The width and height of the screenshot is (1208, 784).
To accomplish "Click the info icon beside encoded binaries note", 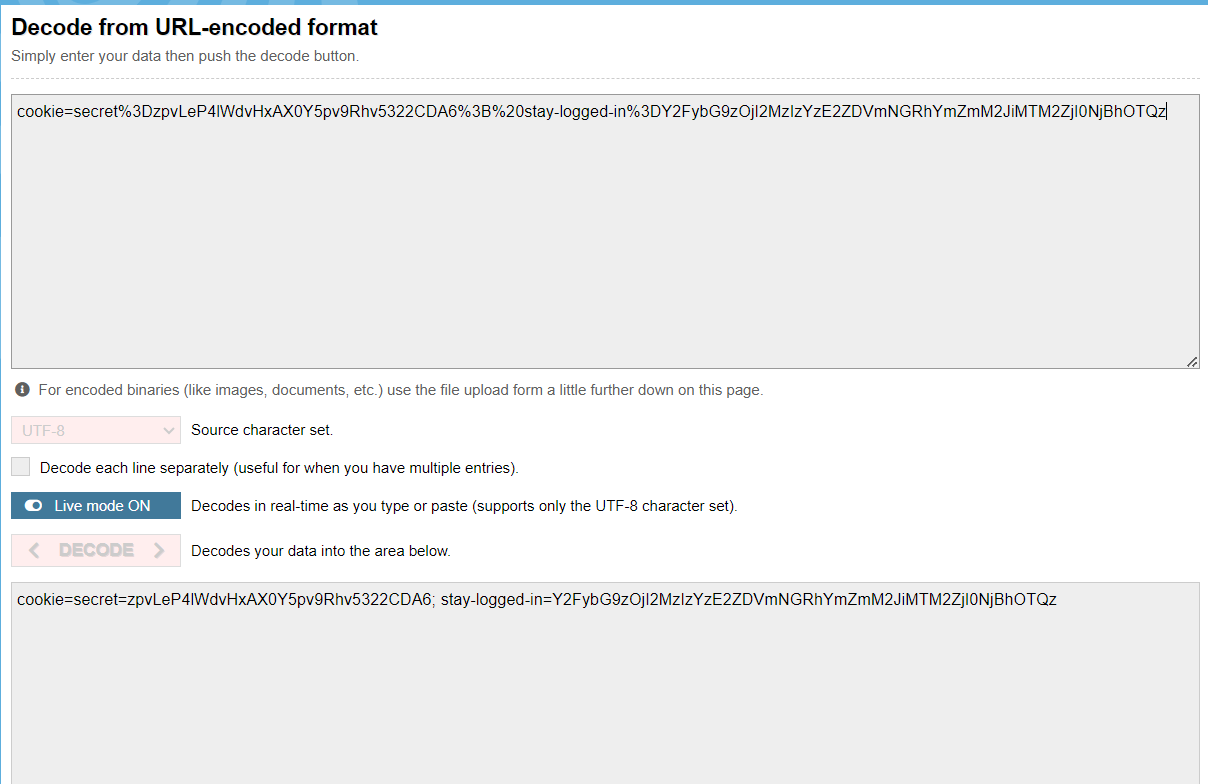I will point(22,390).
